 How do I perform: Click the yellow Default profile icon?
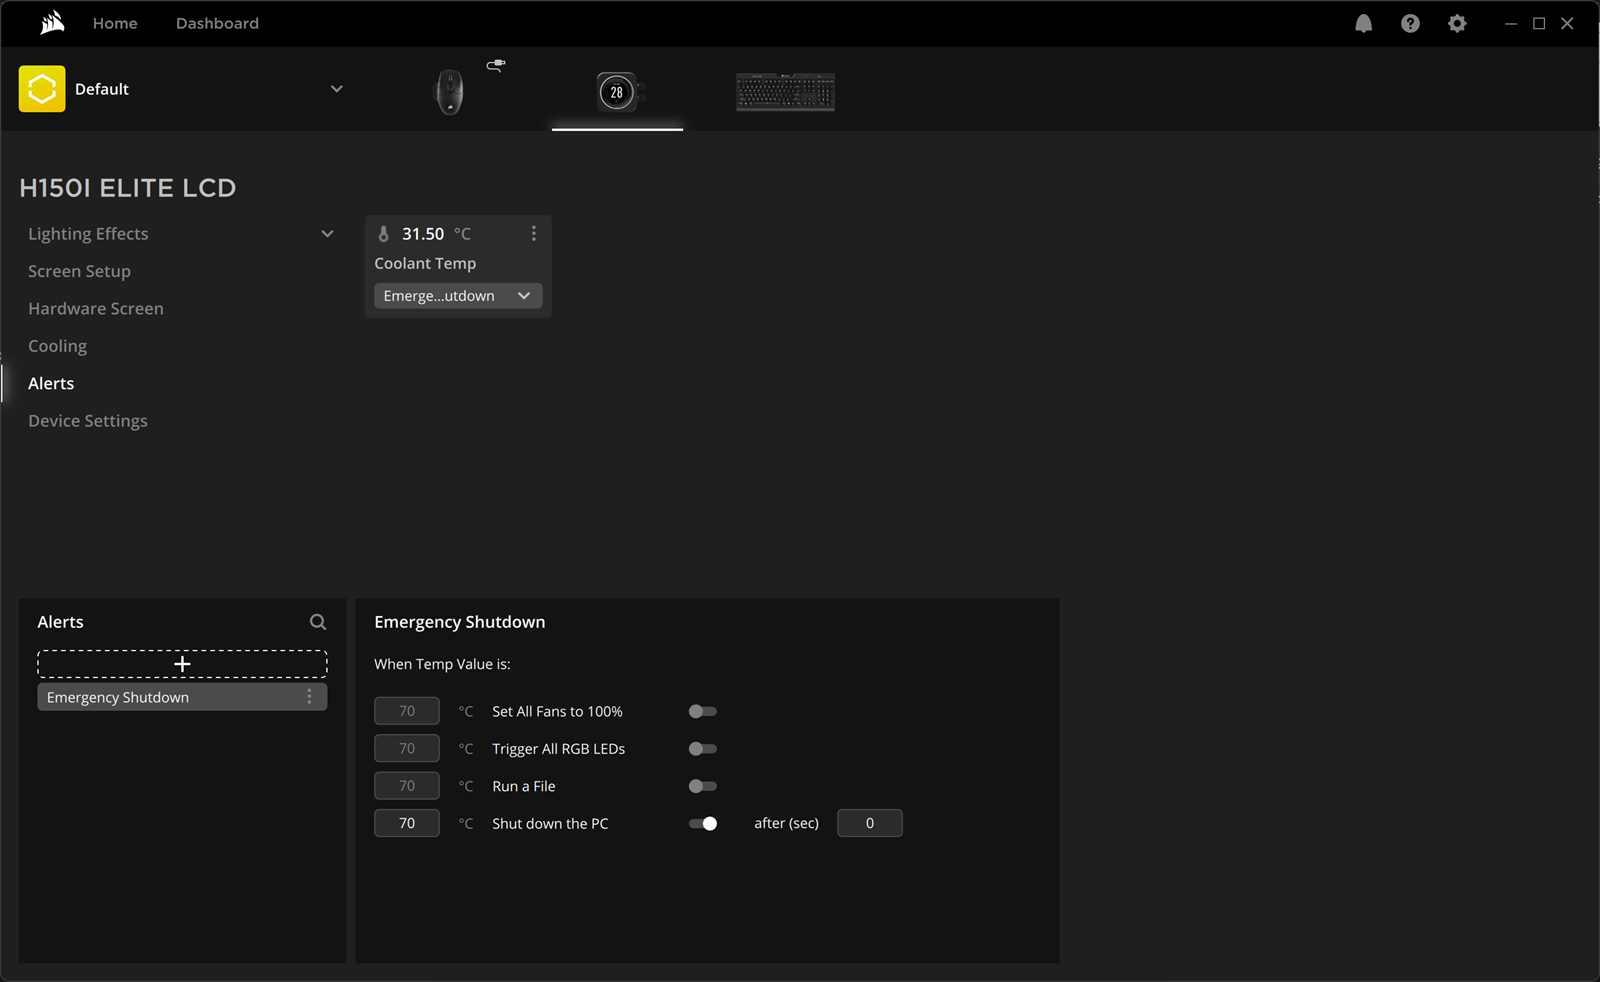[42, 89]
